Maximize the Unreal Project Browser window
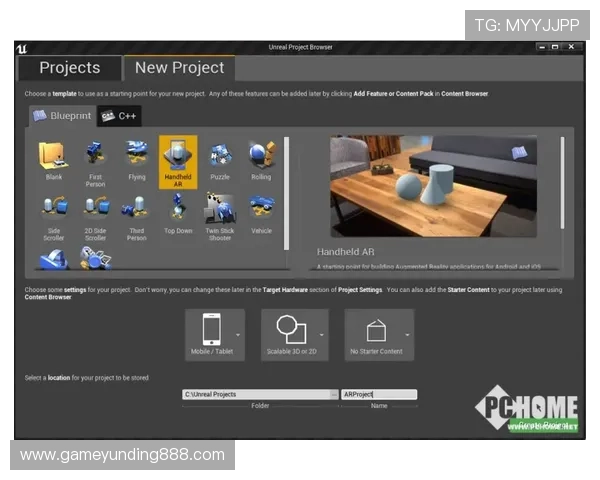The height and width of the screenshot is (480, 600). pos(555,47)
